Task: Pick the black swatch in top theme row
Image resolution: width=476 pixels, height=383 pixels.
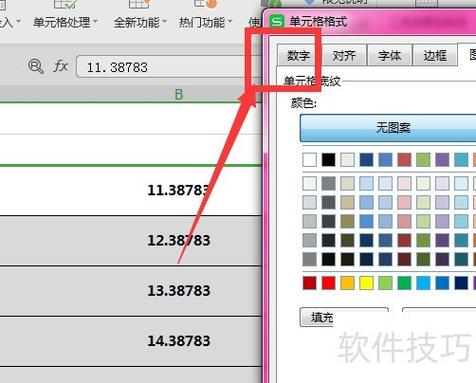Action: tap(328, 160)
